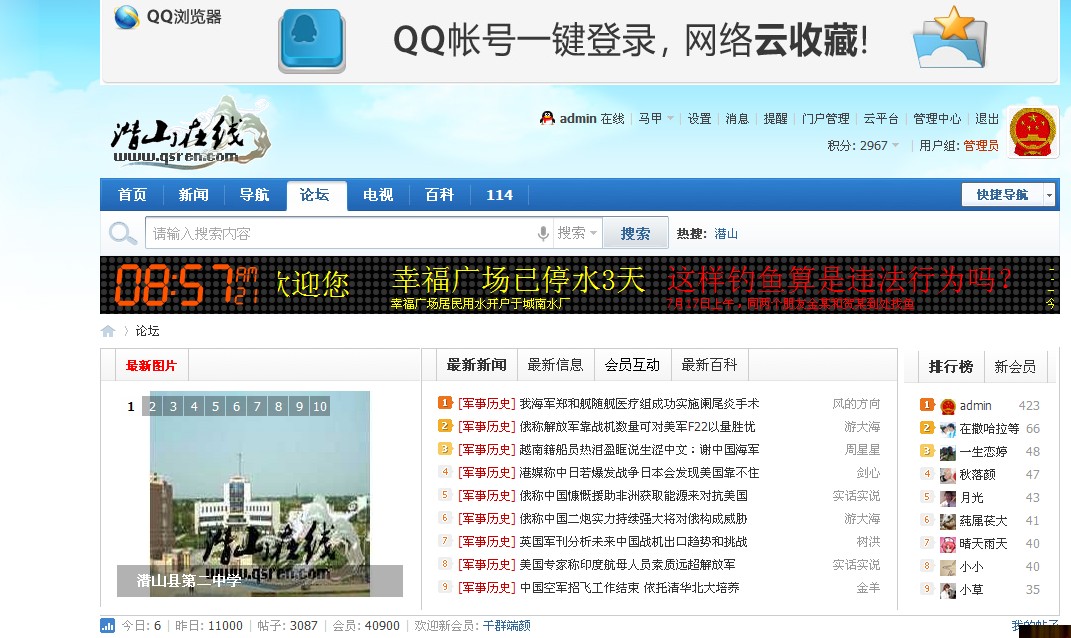
Task: Open the 消息 link
Action: 737,119
